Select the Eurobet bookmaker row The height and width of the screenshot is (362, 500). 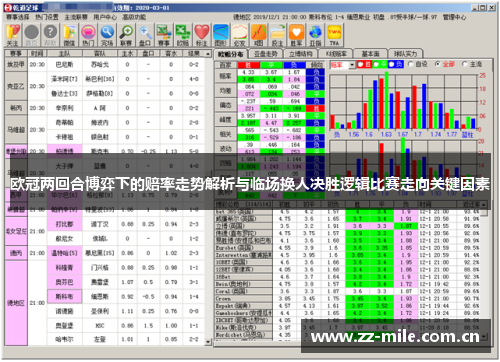(x=349, y=248)
